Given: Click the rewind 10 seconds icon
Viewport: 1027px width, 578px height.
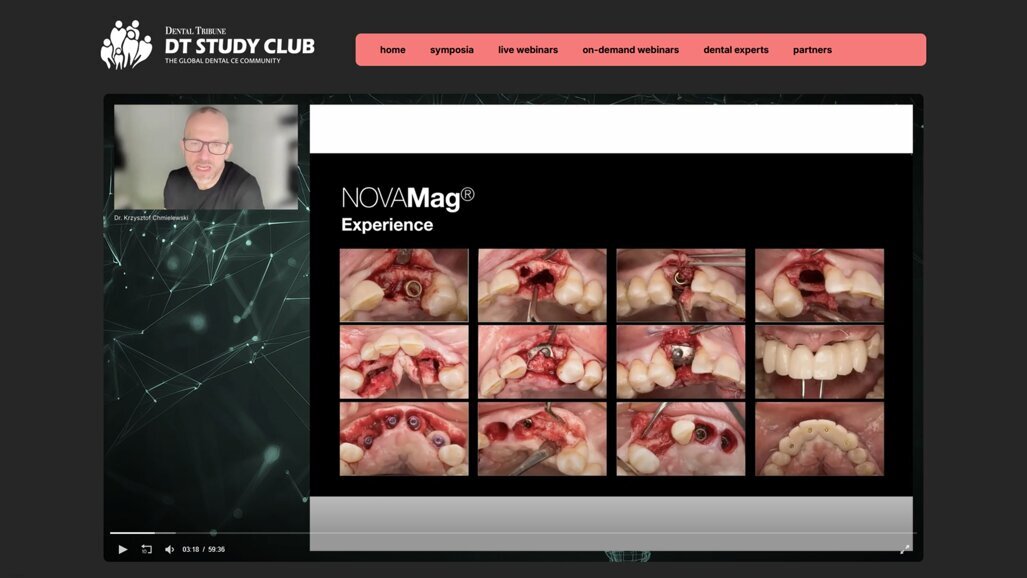Looking at the screenshot, I should point(146,549).
